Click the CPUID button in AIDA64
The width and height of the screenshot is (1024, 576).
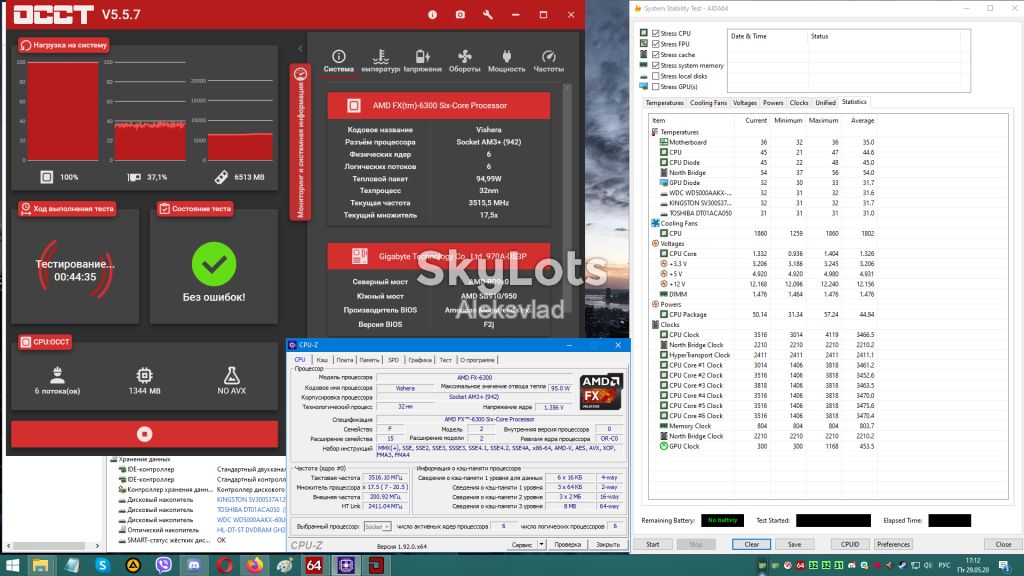(x=850, y=544)
